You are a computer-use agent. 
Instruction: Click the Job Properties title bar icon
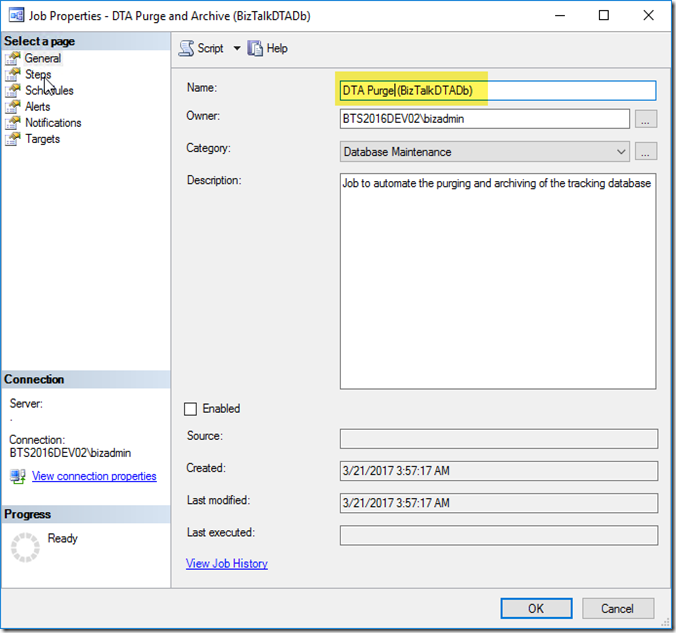click(x=16, y=16)
